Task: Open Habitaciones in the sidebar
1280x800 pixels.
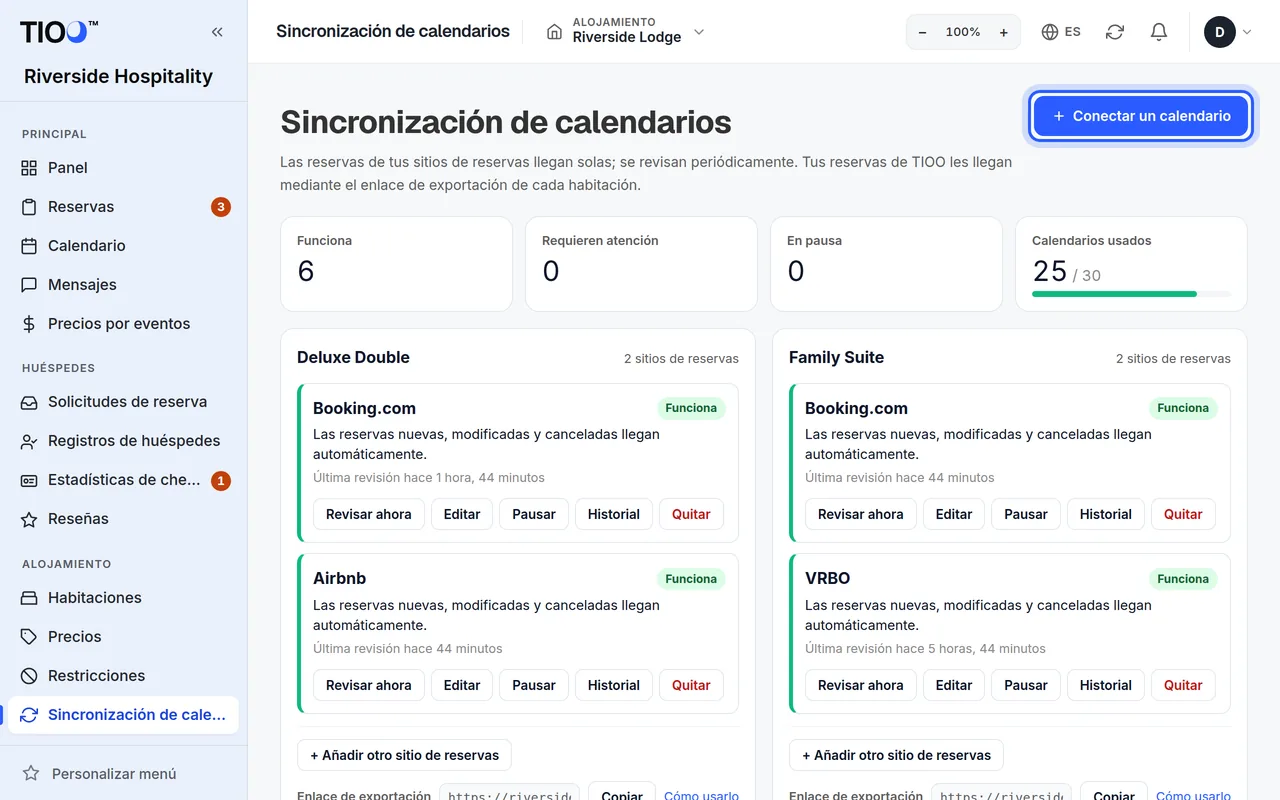Action: (x=124, y=598)
